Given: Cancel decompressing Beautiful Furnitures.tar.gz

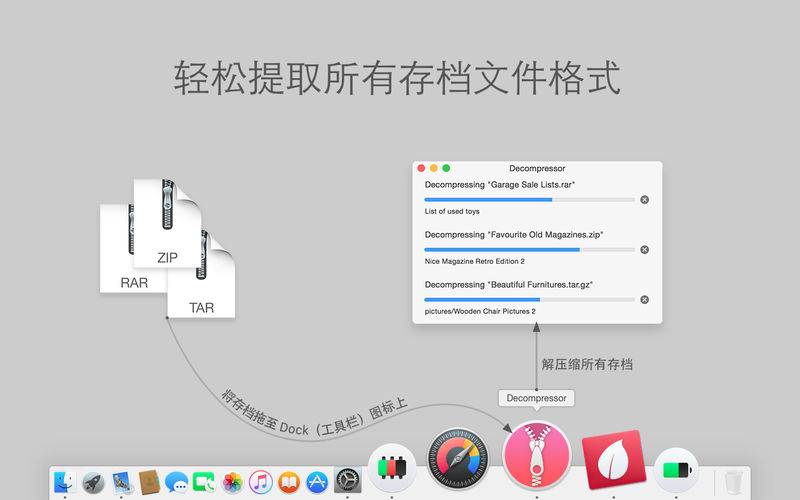Looking at the screenshot, I should click(644, 299).
